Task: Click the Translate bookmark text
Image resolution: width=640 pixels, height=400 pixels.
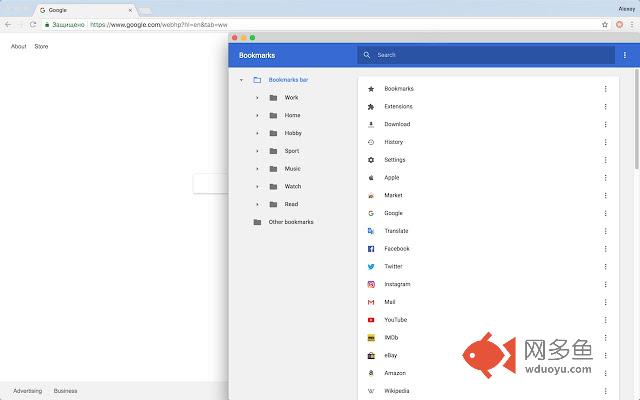Action: tap(396, 231)
